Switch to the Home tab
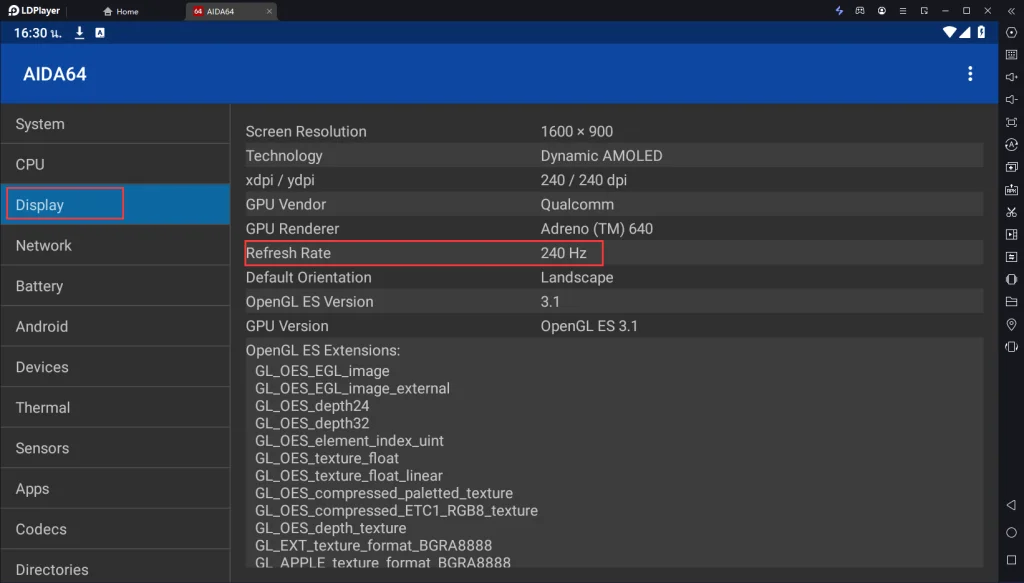Screen dimensions: 1024x583 click(x=121, y=11)
